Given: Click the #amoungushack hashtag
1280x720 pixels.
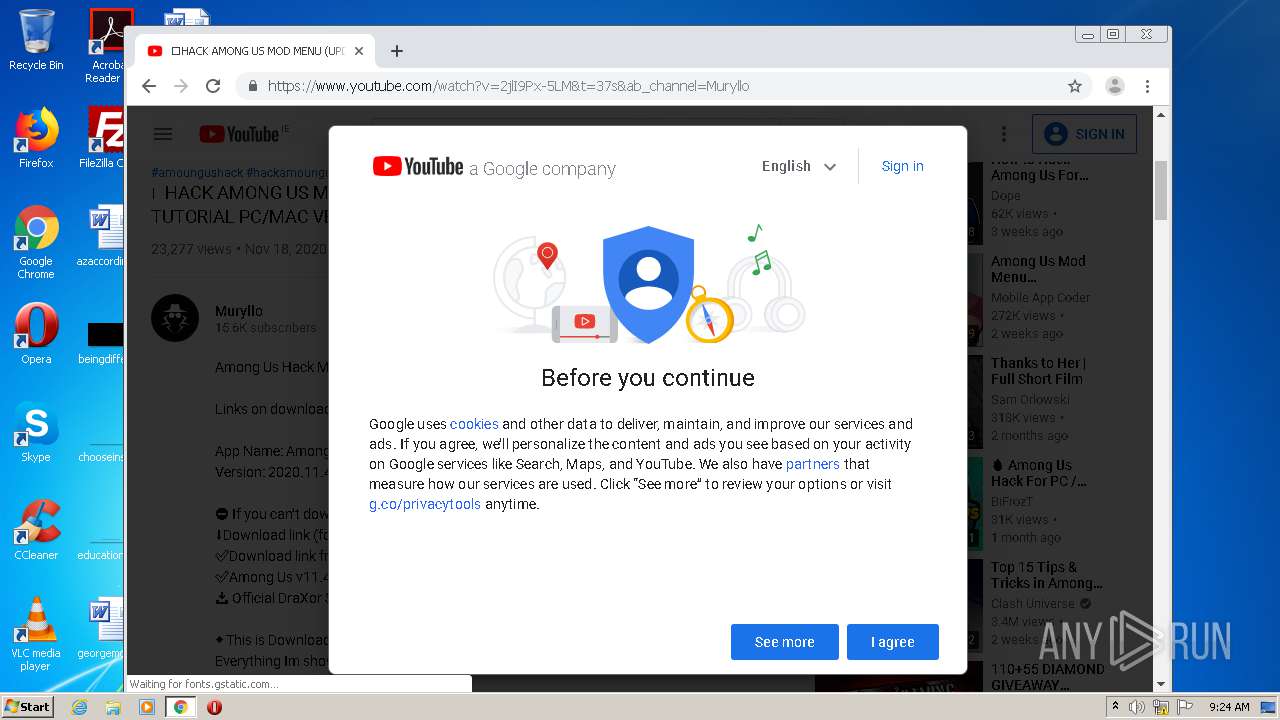Looking at the screenshot, I should [197, 172].
